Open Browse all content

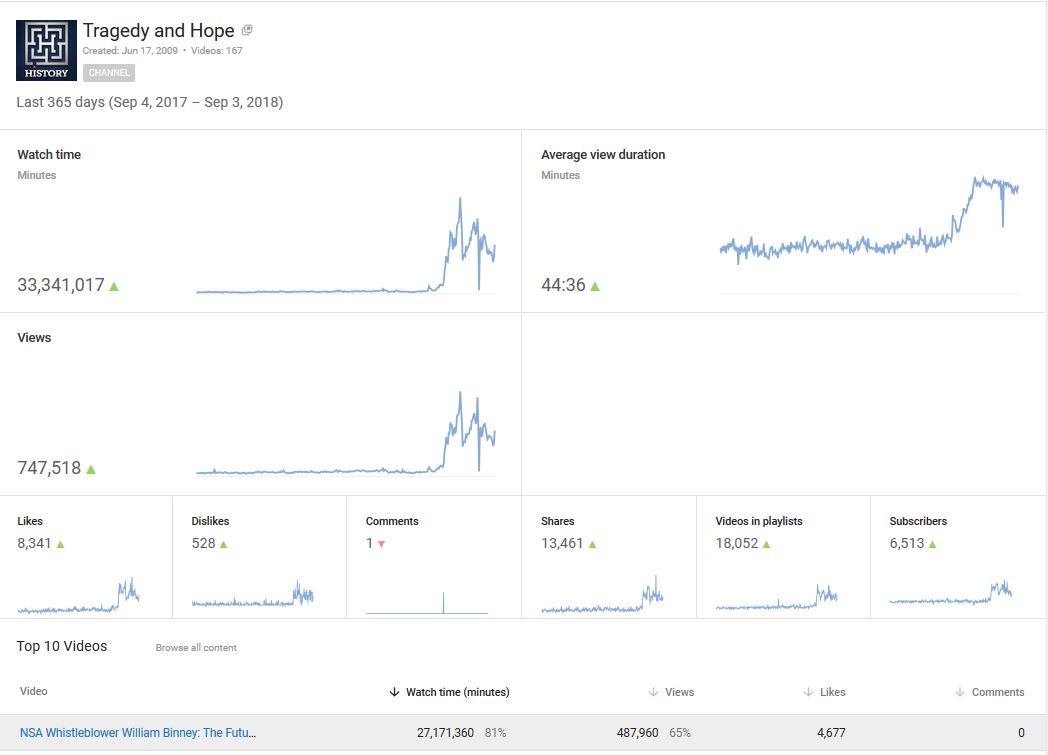point(195,647)
